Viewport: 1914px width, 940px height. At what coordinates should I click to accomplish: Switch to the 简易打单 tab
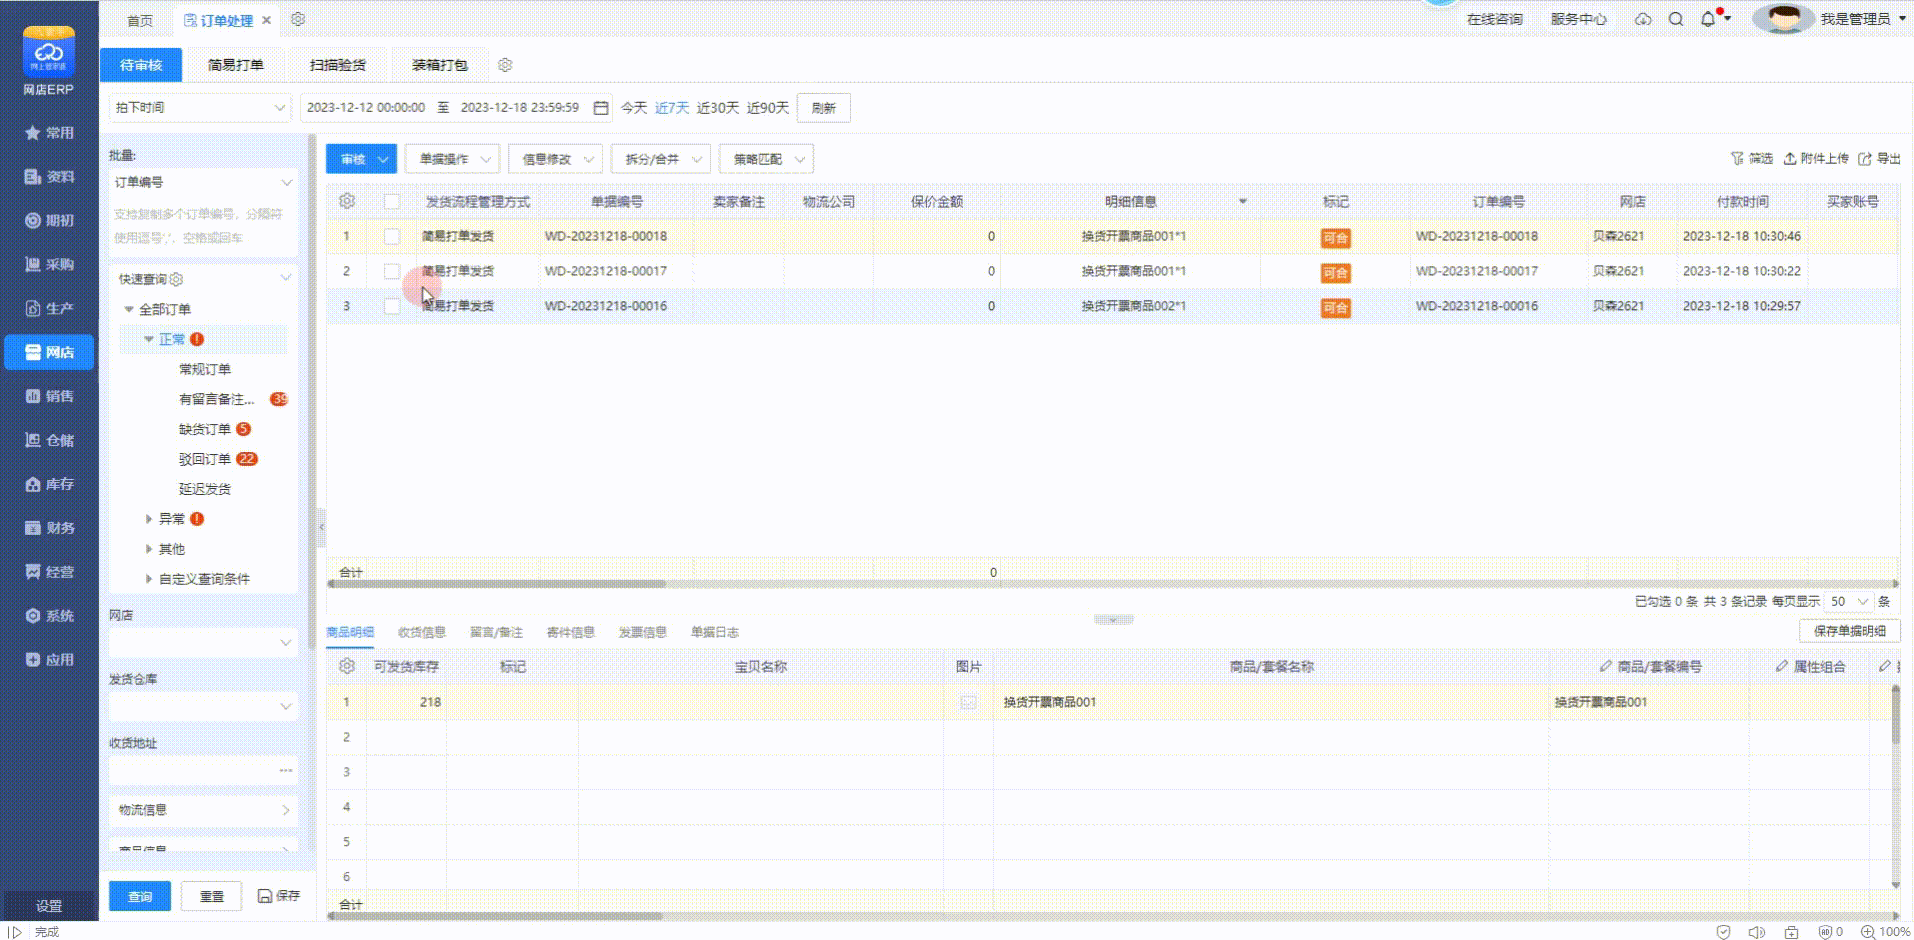[x=236, y=65]
